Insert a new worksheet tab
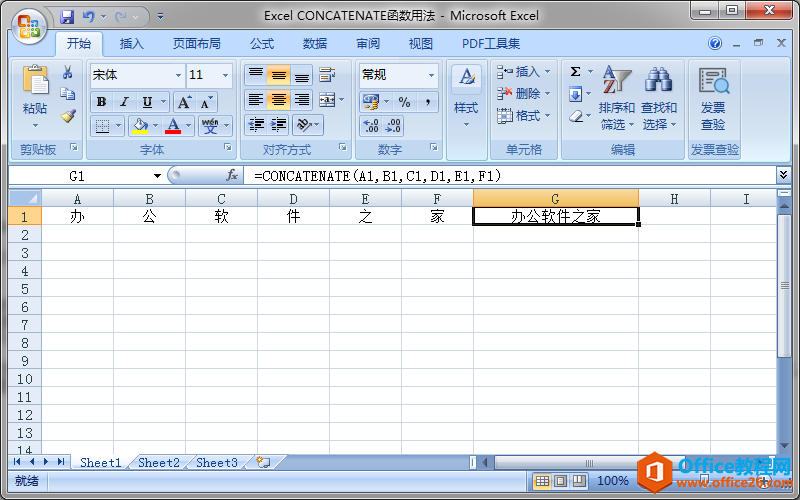This screenshot has width=800, height=500. tap(263, 463)
